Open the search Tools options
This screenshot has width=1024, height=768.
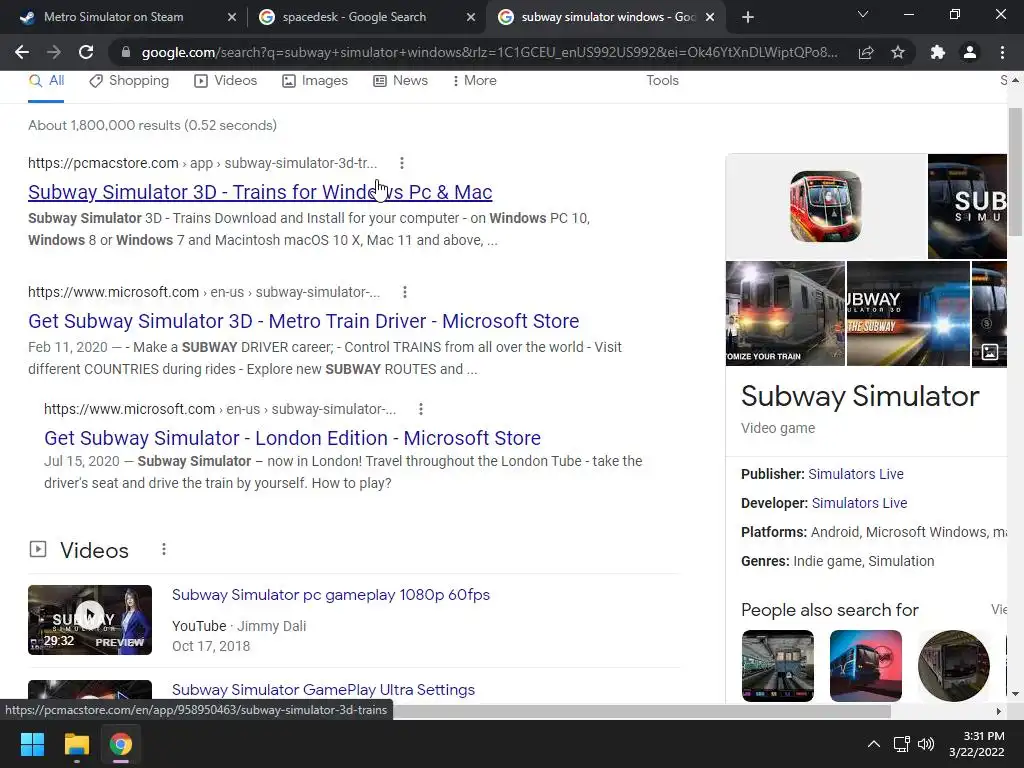pyautogui.click(x=662, y=80)
